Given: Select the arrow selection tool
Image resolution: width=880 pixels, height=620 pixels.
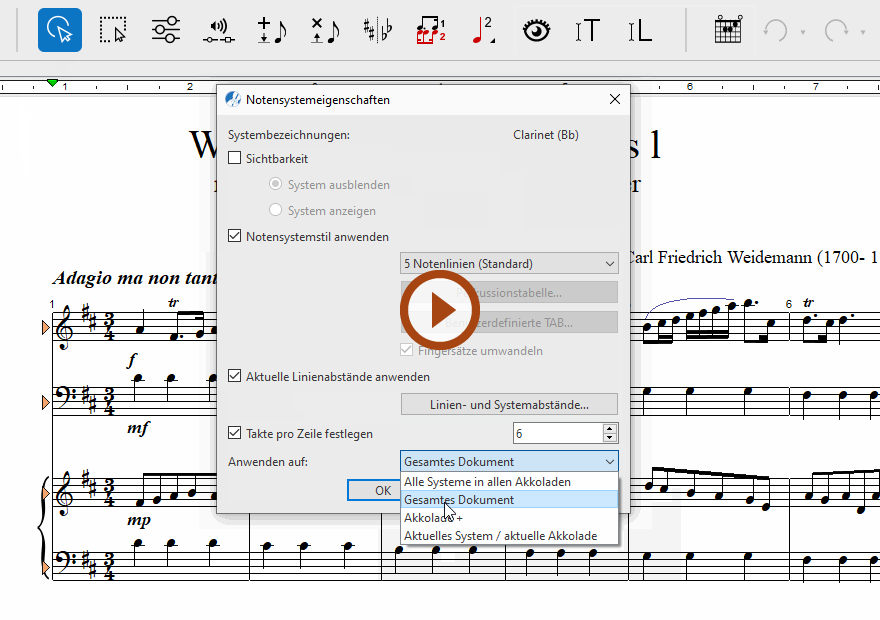Looking at the screenshot, I should pyautogui.click(x=60, y=30).
